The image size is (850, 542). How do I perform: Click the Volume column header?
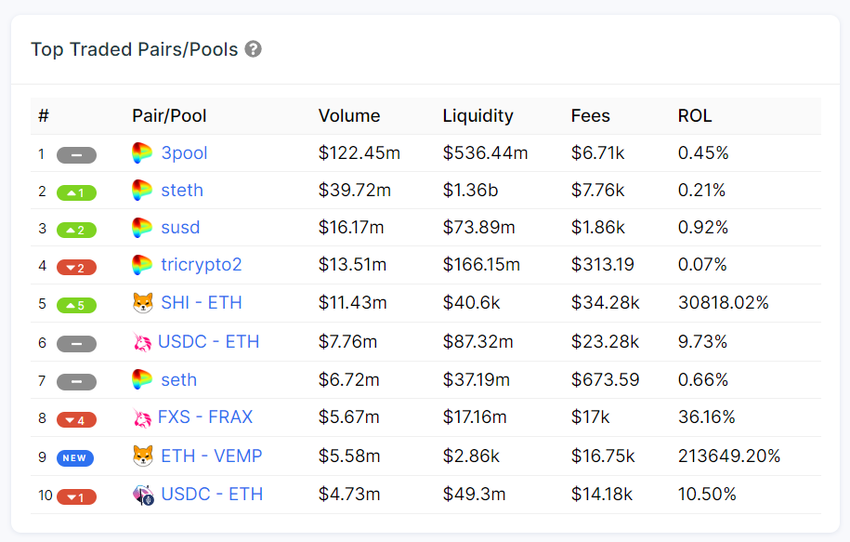click(349, 116)
